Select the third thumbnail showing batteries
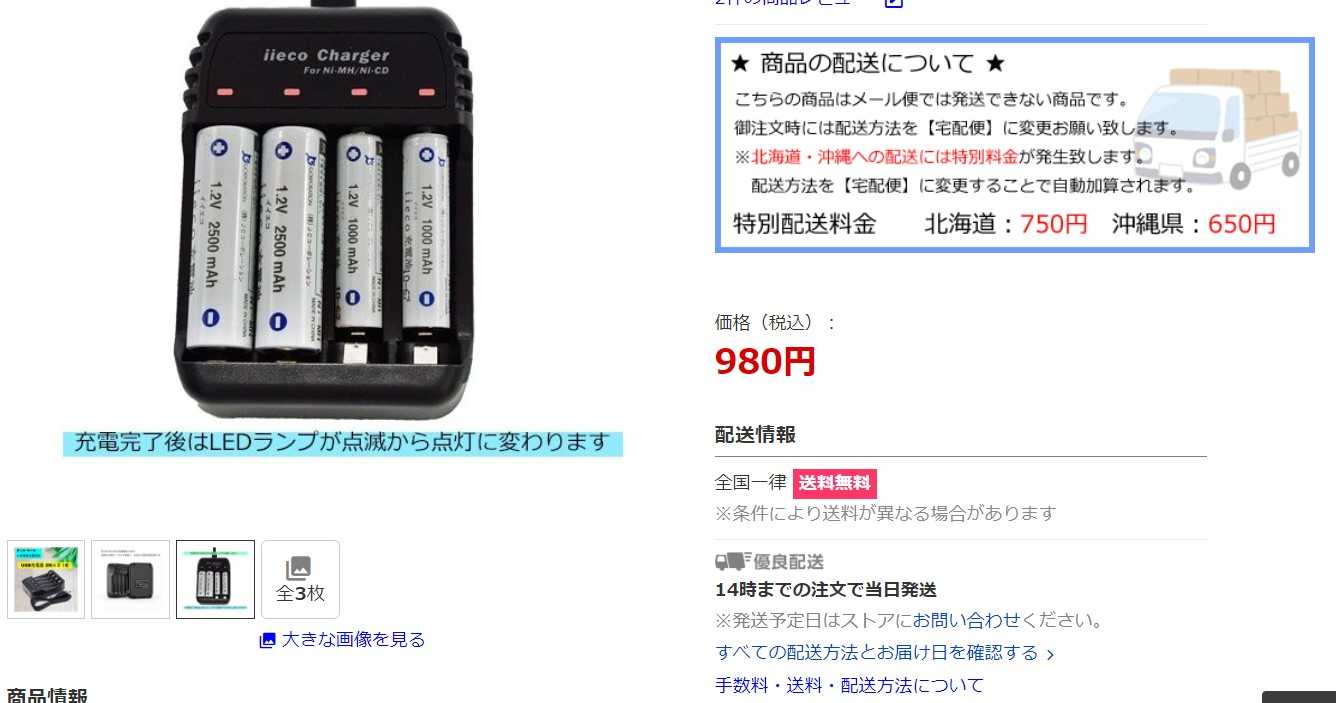The image size is (1336, 703). coord(215,579)
